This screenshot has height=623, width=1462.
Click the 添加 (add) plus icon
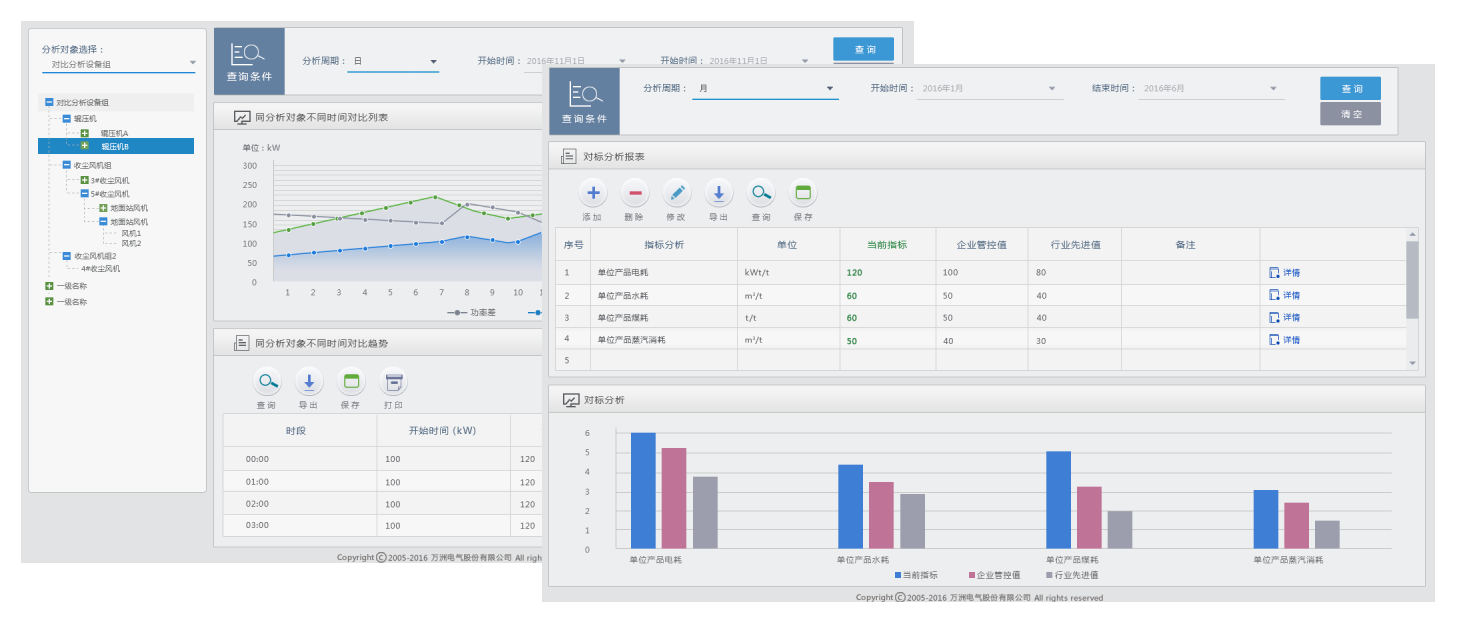[x=593, y=193]
